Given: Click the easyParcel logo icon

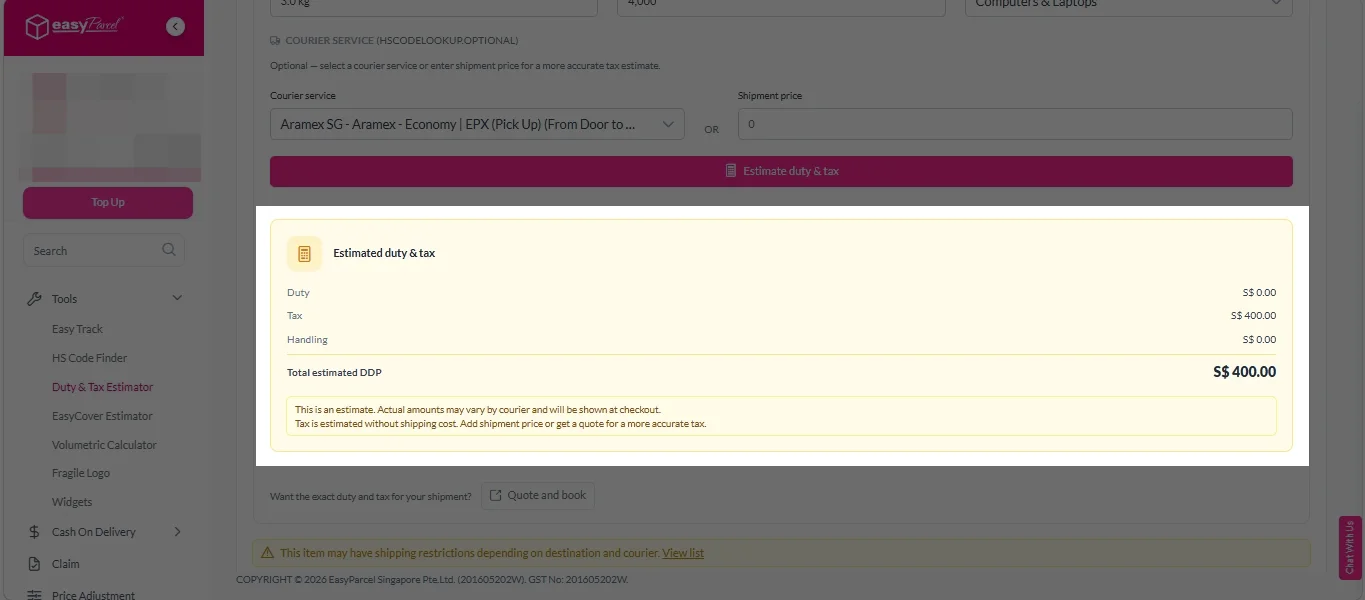Looking at the screenshot, I should point(38,27).
